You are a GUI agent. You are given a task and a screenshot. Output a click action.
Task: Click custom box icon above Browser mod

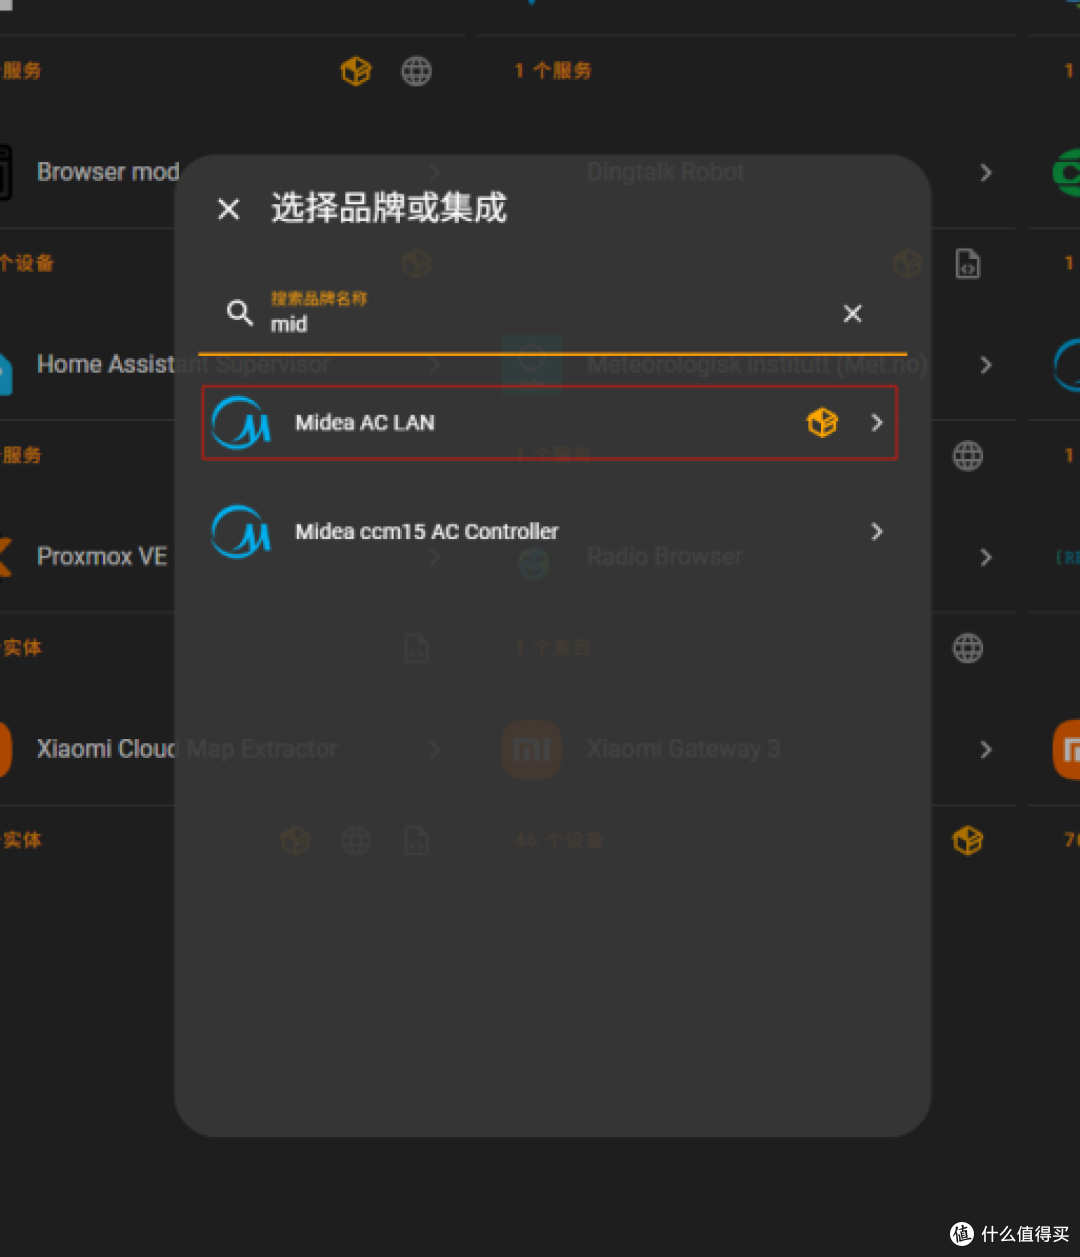356,71
